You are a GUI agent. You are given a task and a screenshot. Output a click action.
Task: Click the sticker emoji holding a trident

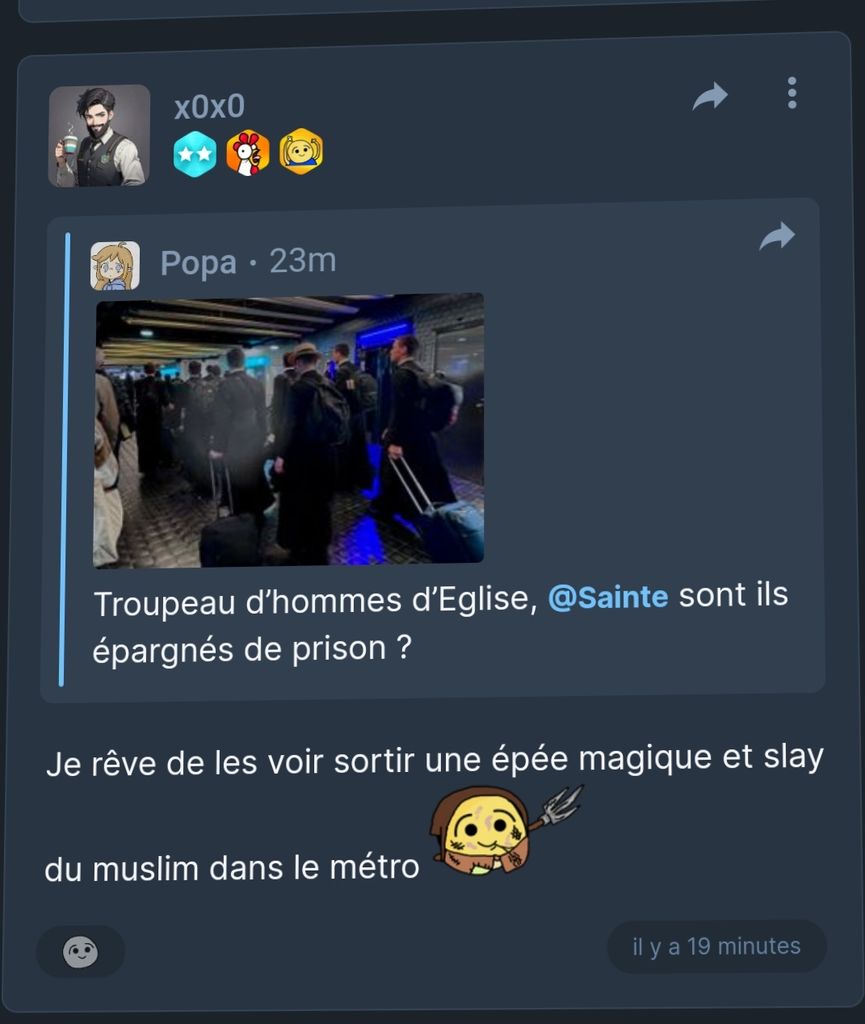point(505,829)
